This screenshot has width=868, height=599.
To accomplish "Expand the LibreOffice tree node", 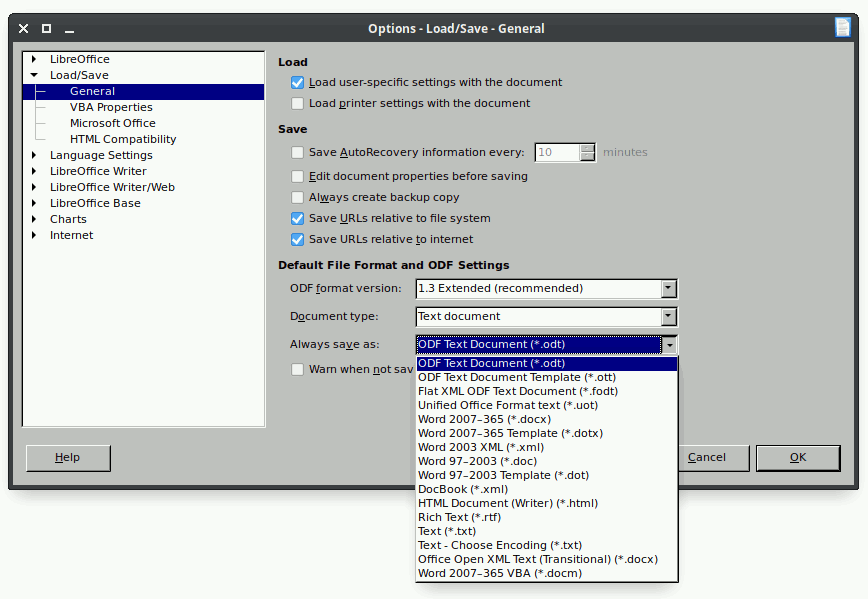I will pos(34,59).
